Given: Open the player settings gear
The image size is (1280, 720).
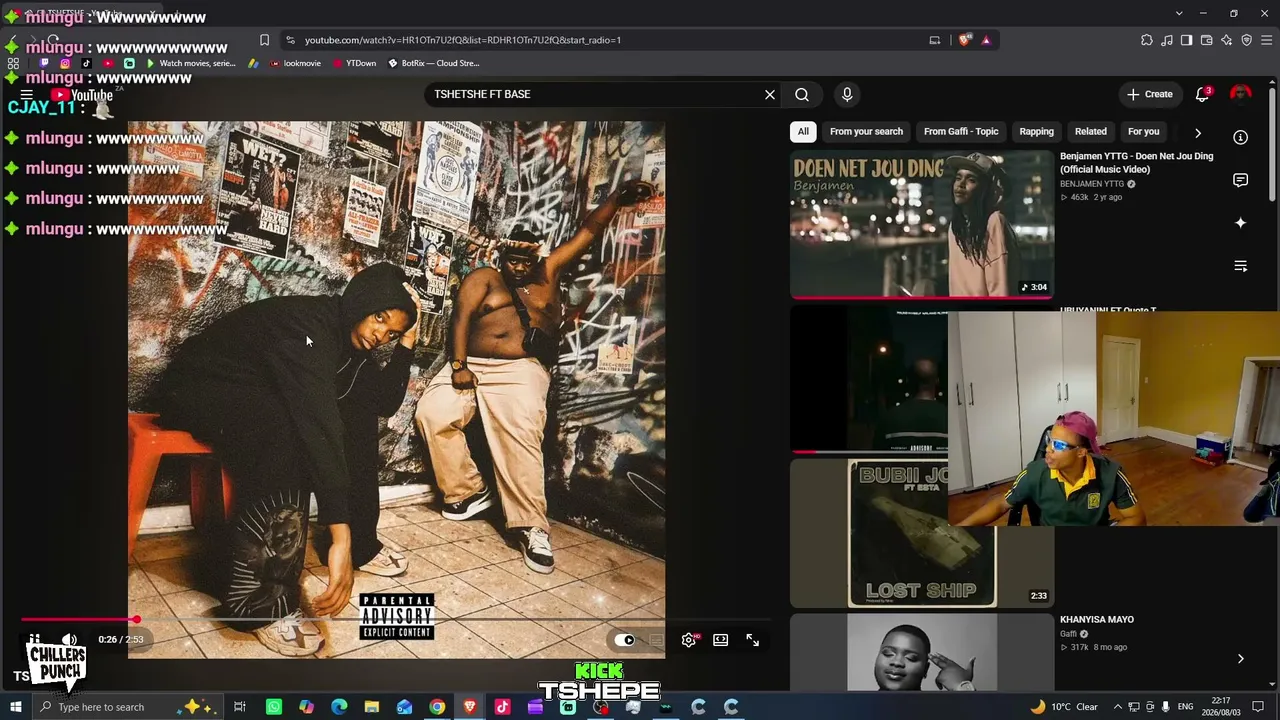Looking at the screenshot, I should [x=688, y=640].
